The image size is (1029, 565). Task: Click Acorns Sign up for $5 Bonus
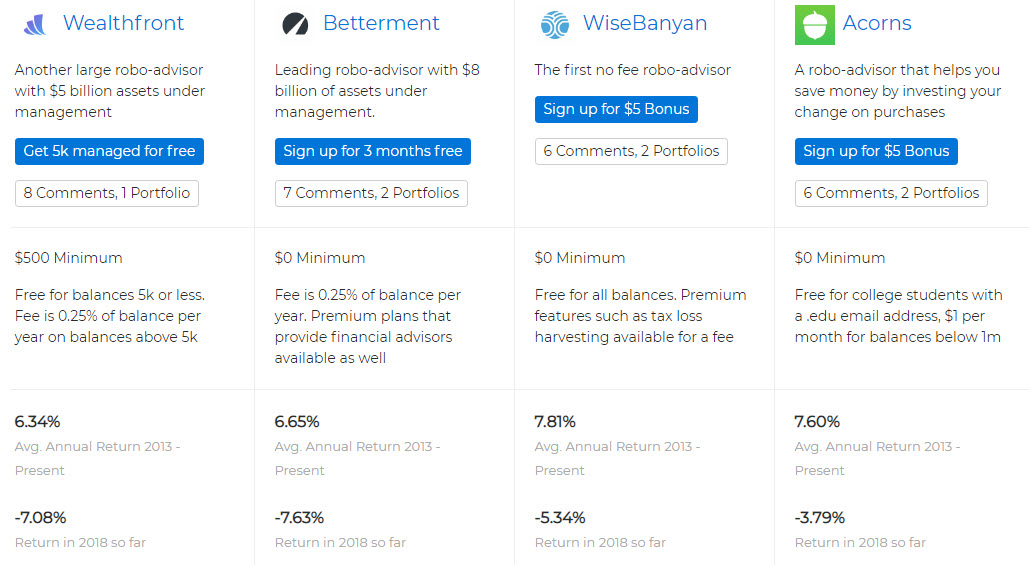(x=876, y=151)
